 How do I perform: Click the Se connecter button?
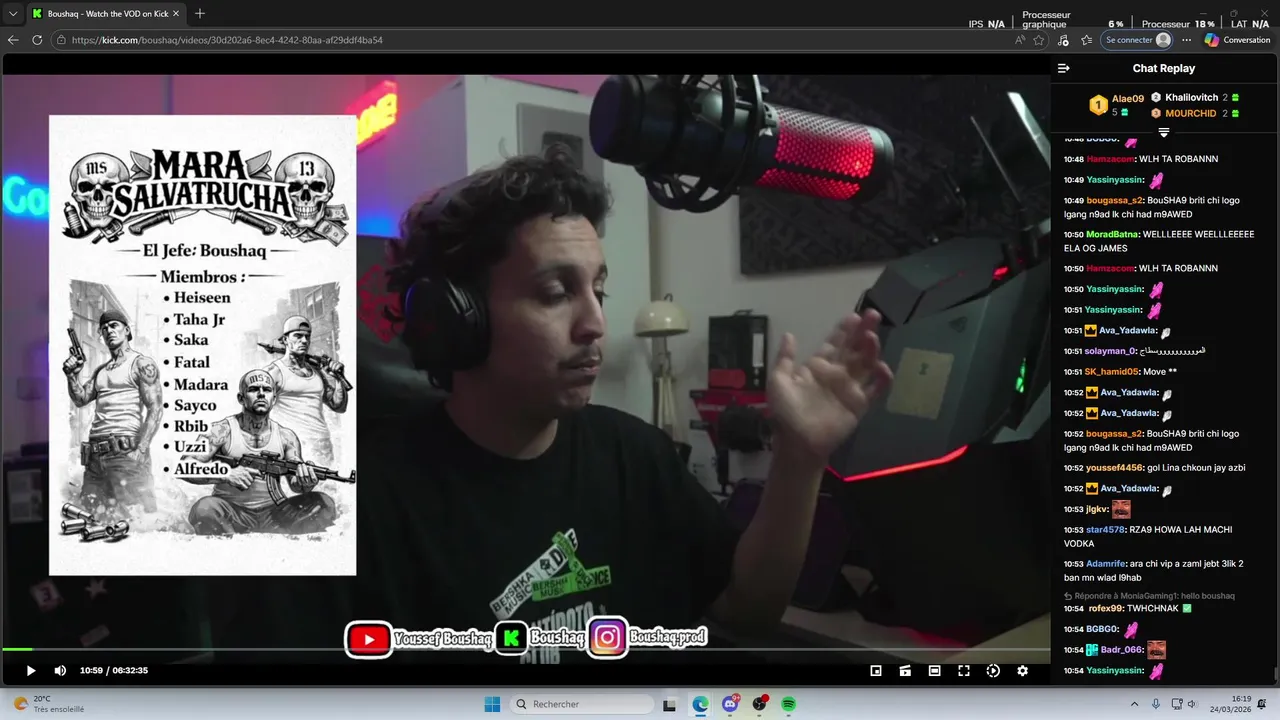(x=1137, y=40)
